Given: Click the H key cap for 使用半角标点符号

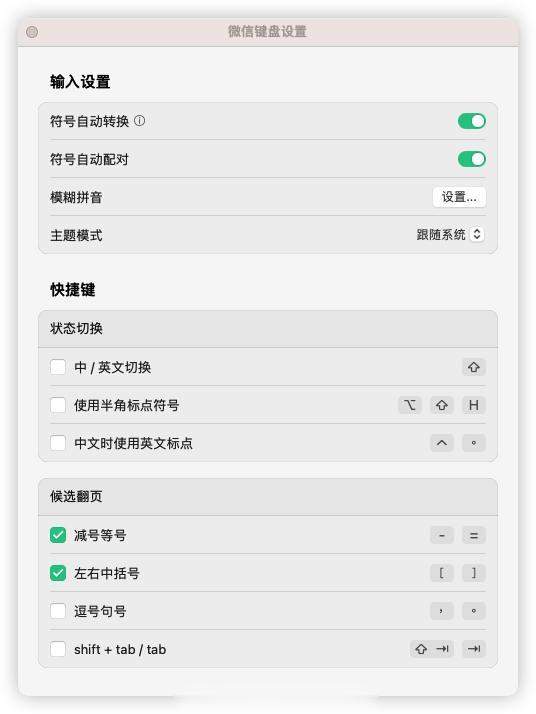Looking at the screenshot, I should [x=474, y=405].
